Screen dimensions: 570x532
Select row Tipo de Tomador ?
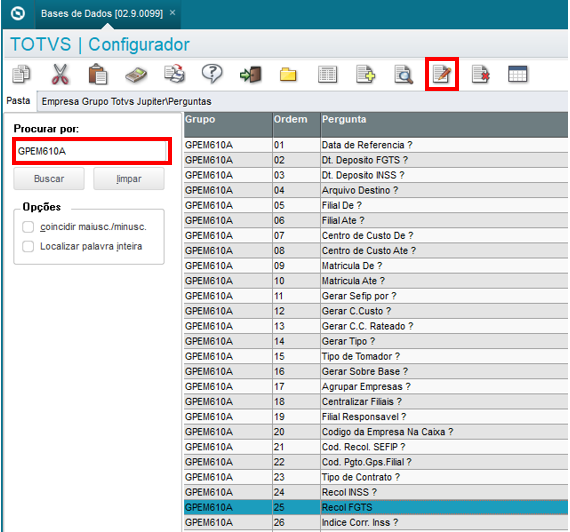coord(376,356)
